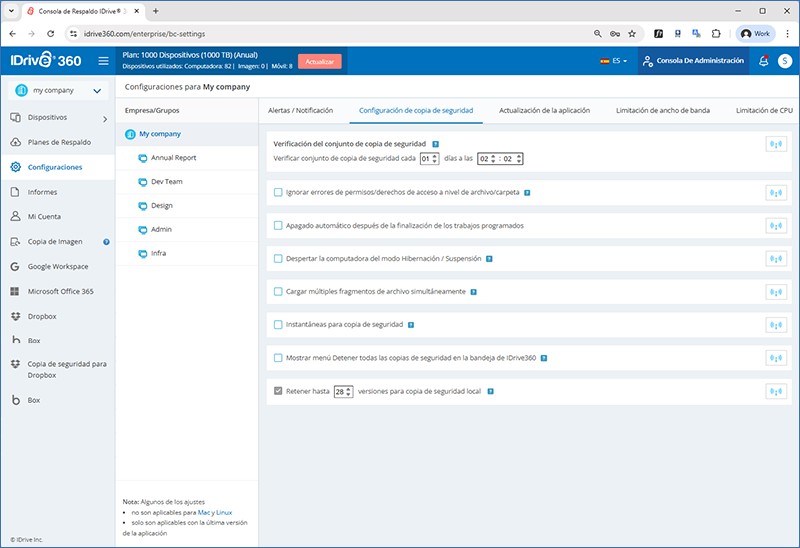Open the ES language dropdown

[x=614, y=61]
